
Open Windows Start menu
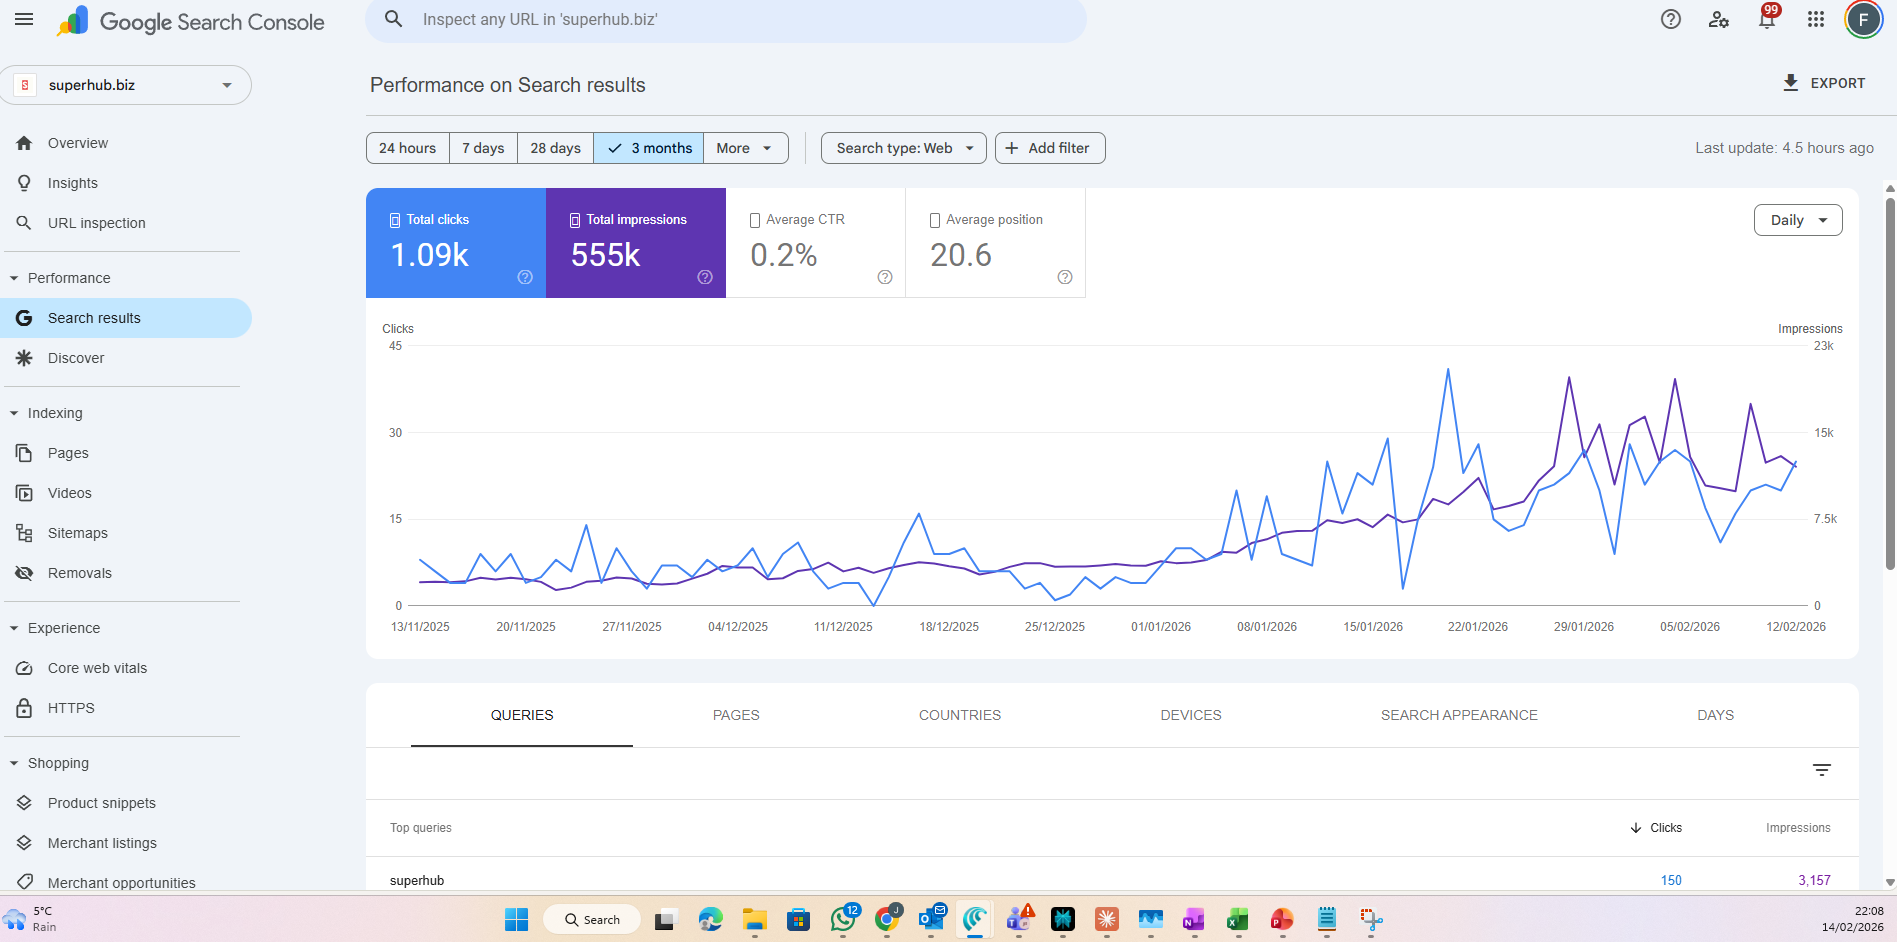point(516,919)
